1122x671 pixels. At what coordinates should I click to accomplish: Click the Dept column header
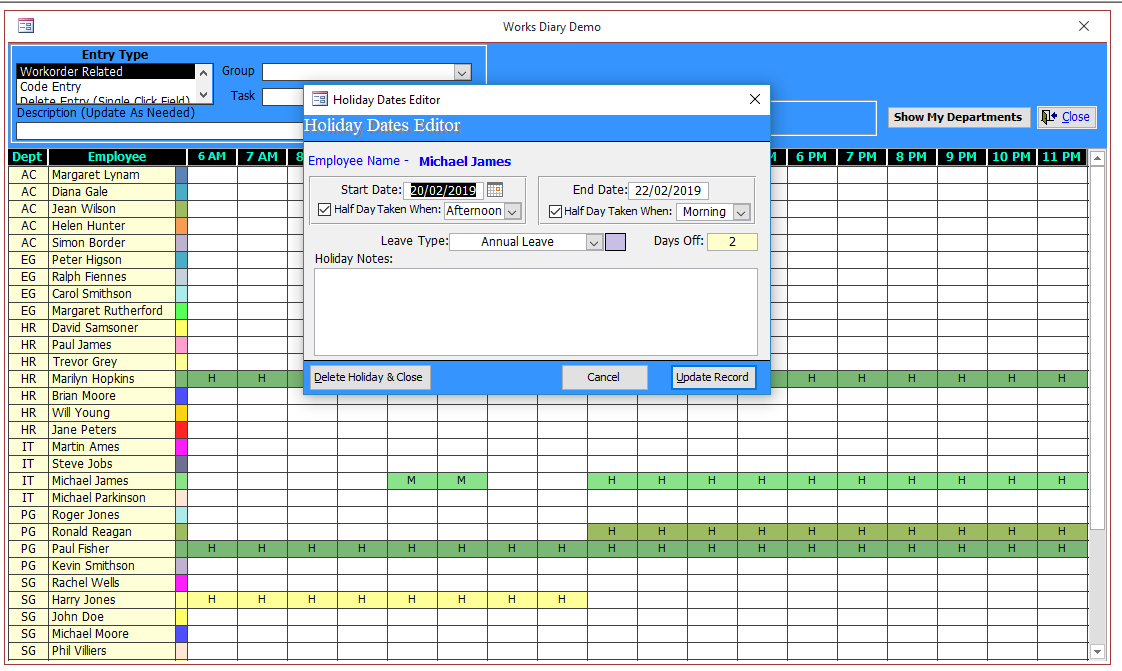point(28,157)
